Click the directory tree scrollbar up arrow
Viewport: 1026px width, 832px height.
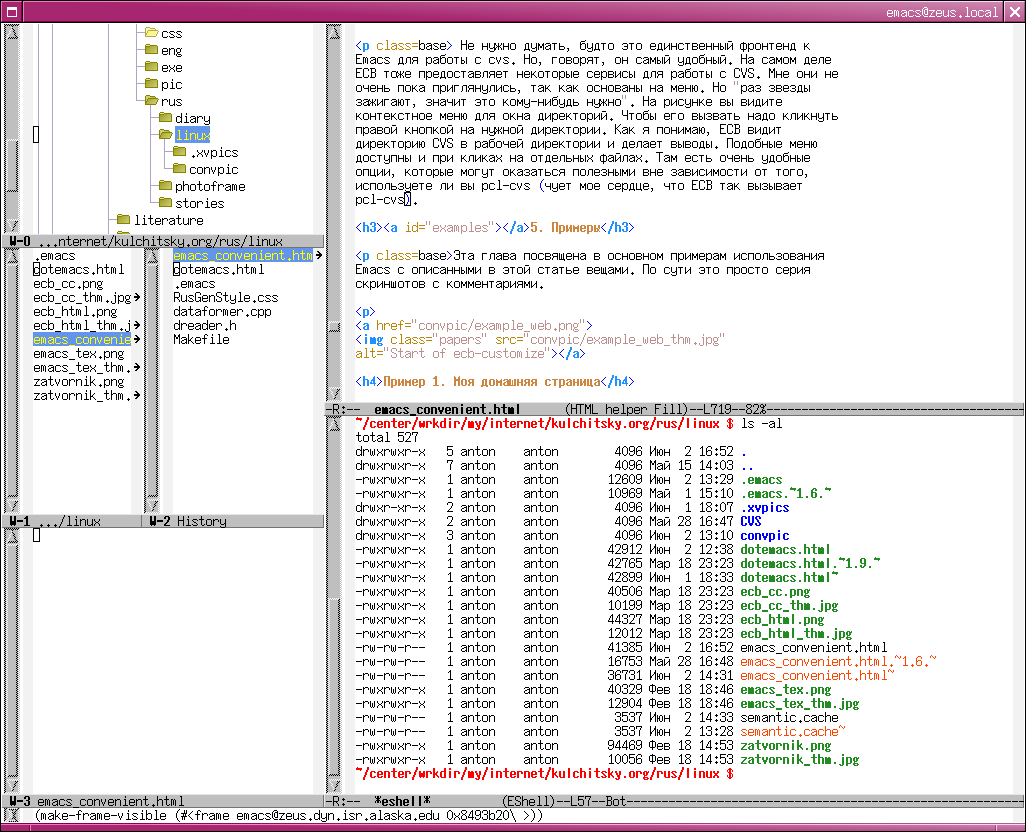point(12,33)
